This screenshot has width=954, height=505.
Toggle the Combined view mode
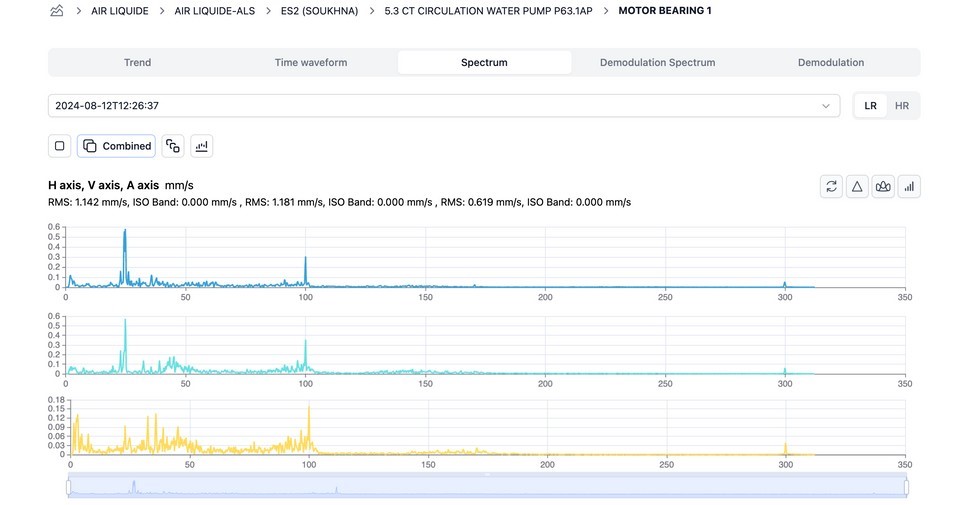116,146
